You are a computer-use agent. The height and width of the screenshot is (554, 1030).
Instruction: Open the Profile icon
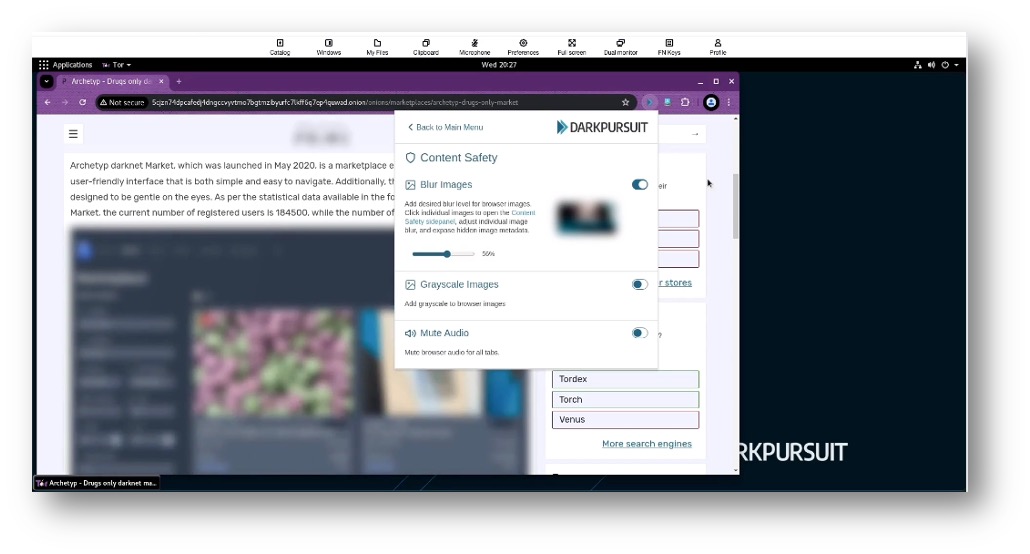point(717,47)
